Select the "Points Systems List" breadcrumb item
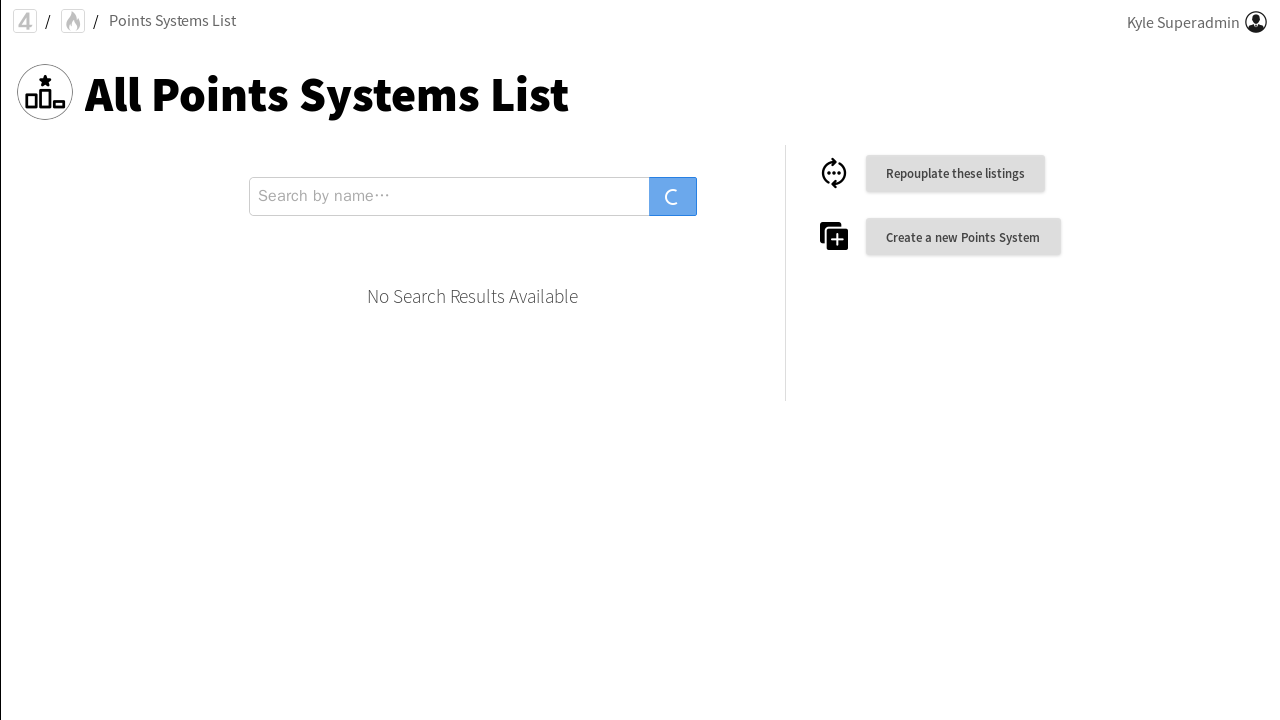This screenshot has height=720, width=1280. click(172, 21)
